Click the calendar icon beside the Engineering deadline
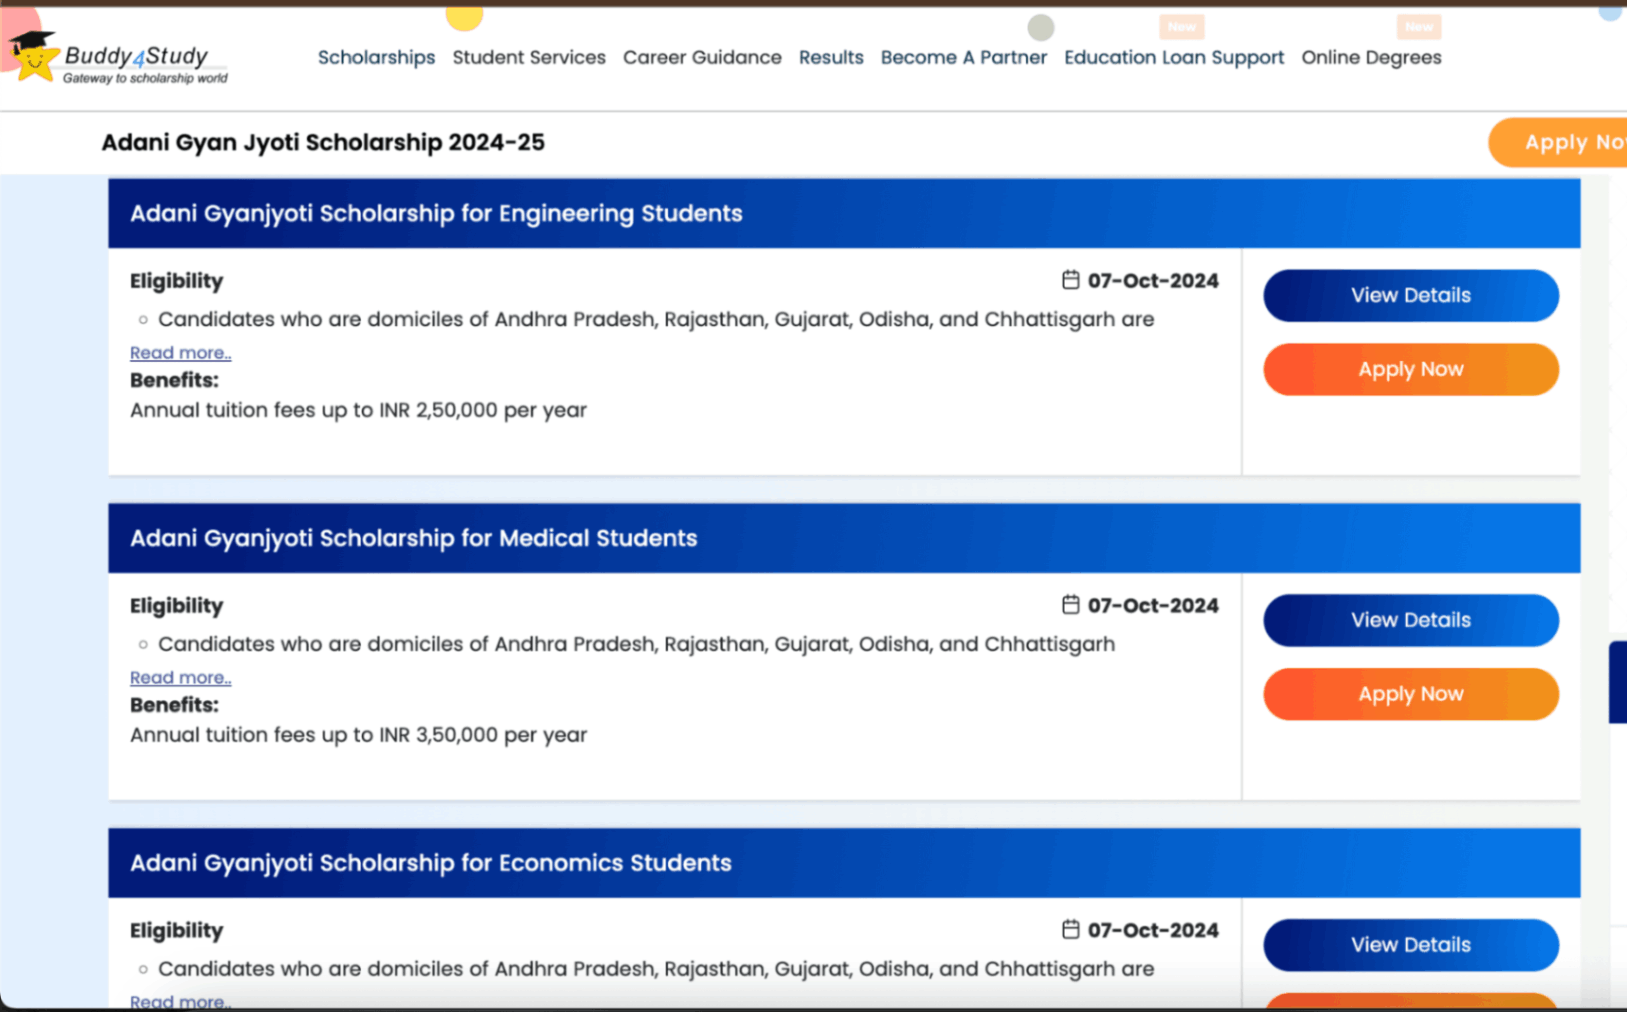The height and width of the screenshot is (1012, 1627). [1070, 281]
